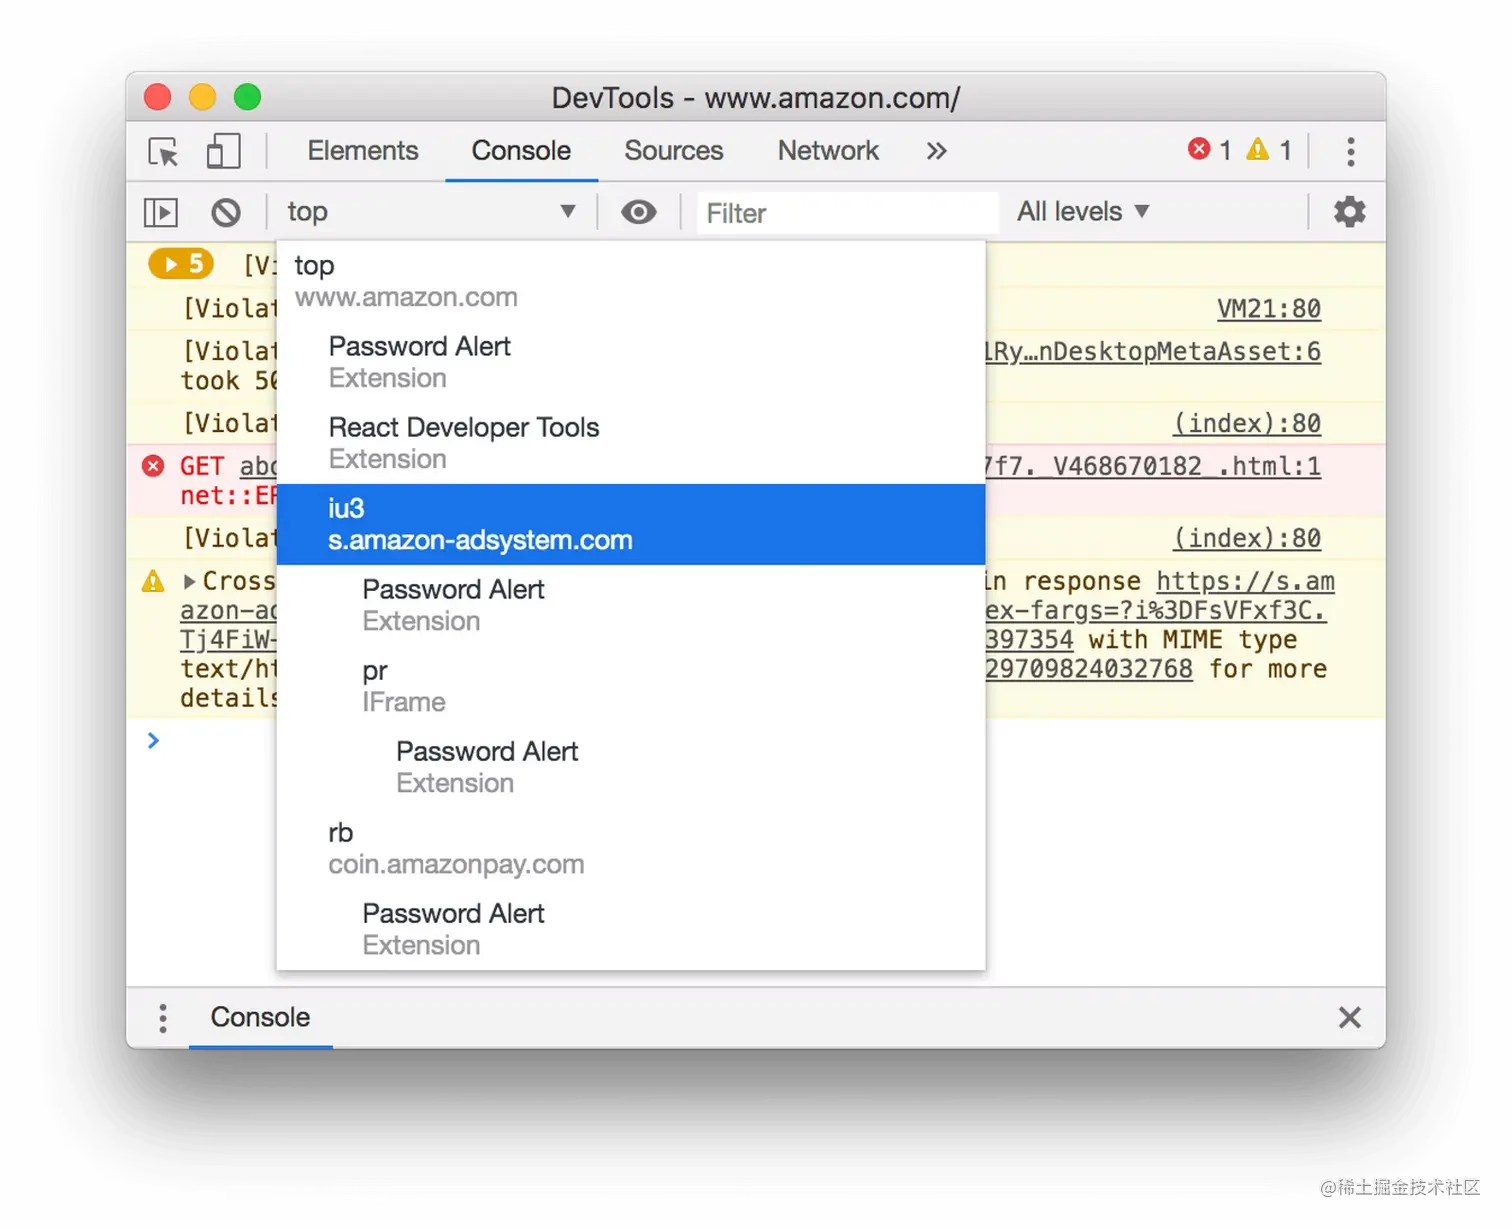Select Password Alert under rb frame
The width and height of the screenshot is (1512, 1229).
pos(631,929)
